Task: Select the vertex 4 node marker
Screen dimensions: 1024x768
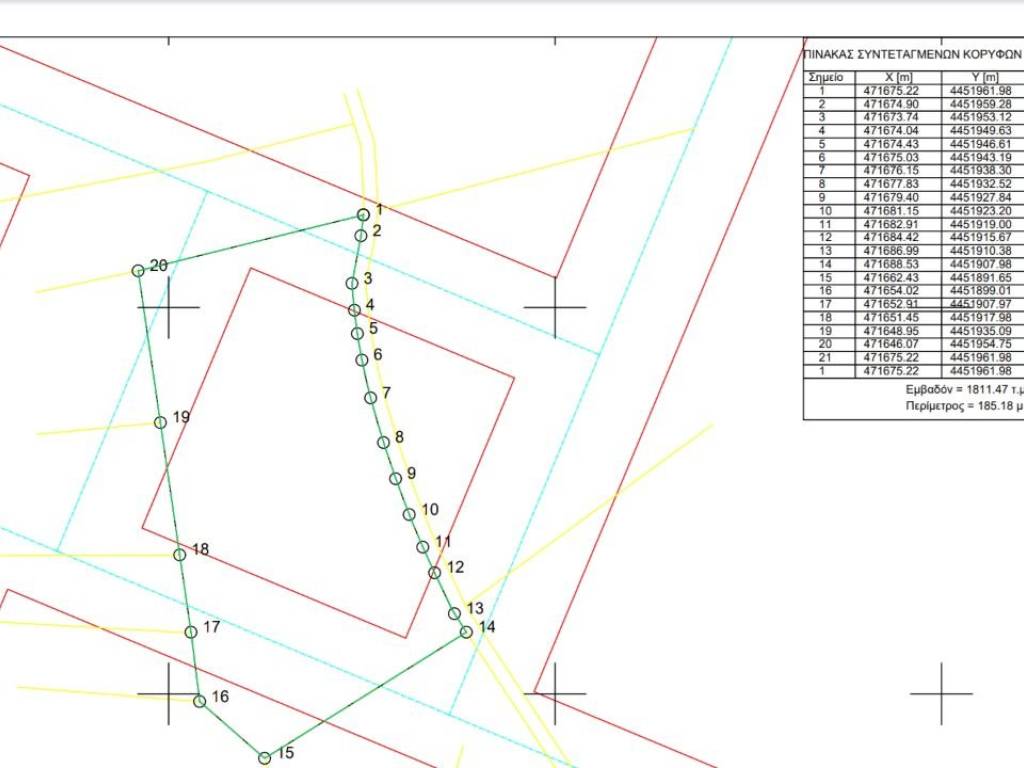Action: (354, 311)
